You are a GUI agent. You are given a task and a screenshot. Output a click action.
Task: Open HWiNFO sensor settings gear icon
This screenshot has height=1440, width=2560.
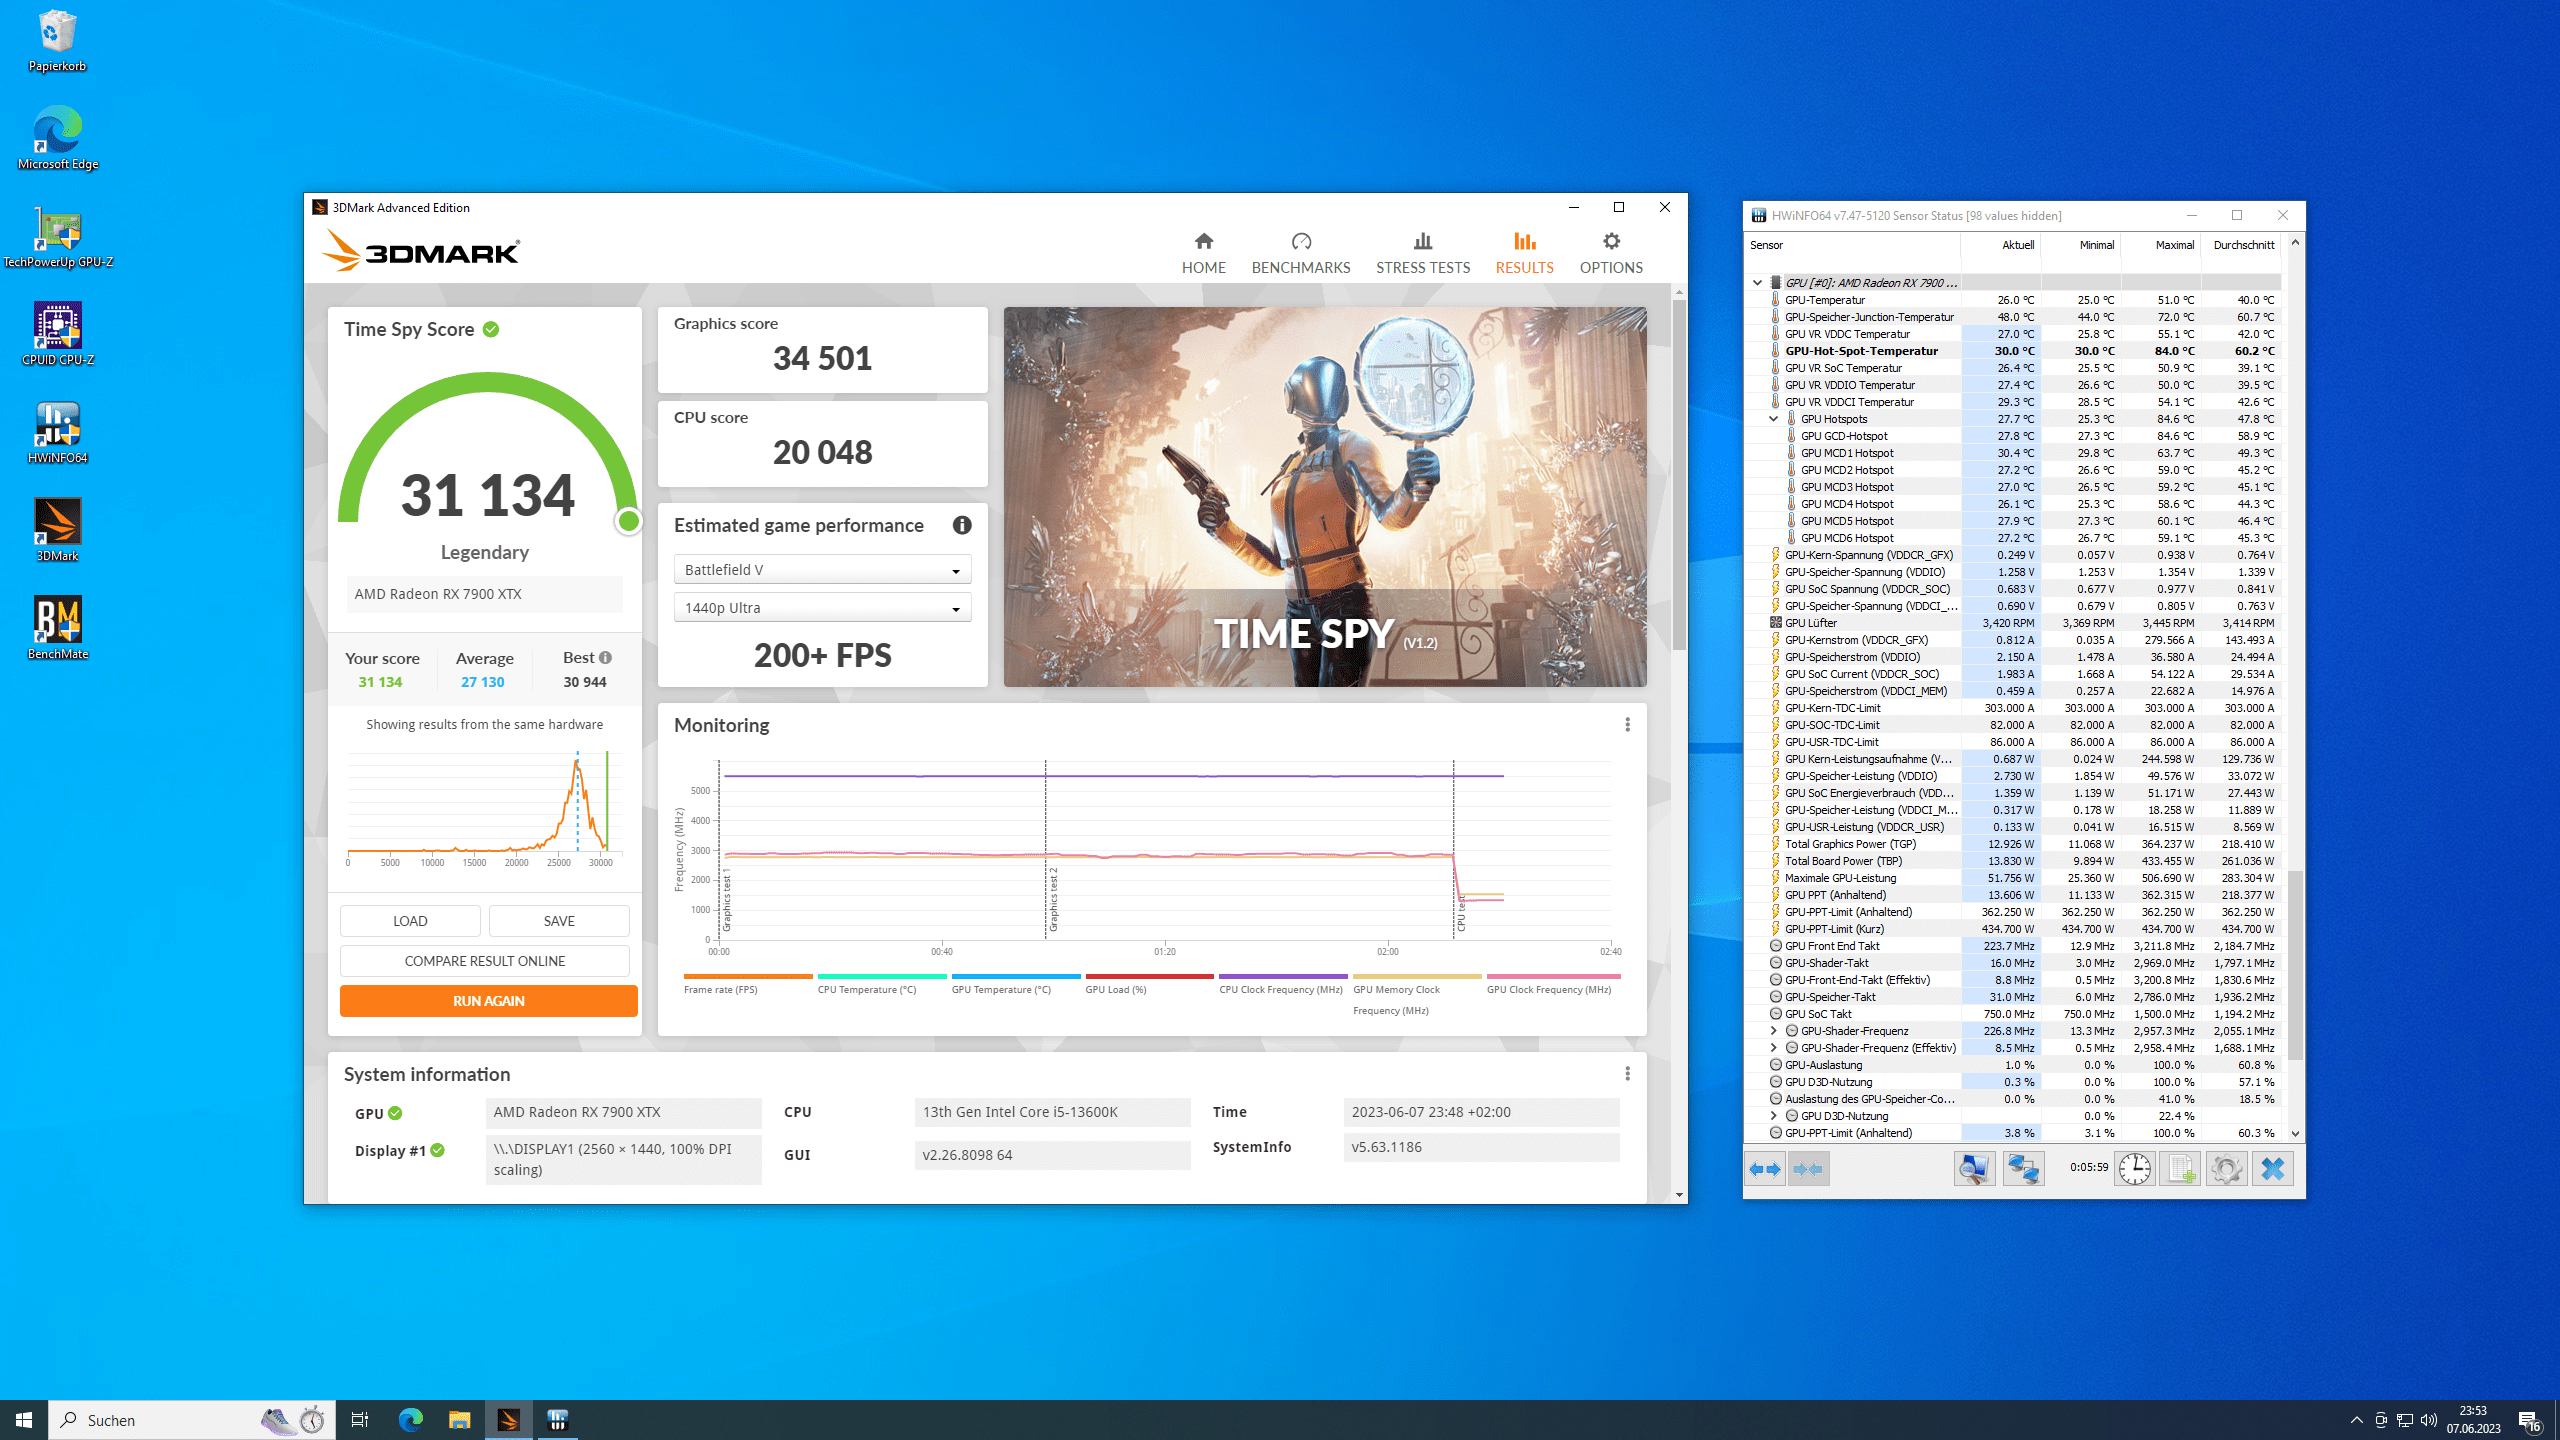coord(2226,1168)
